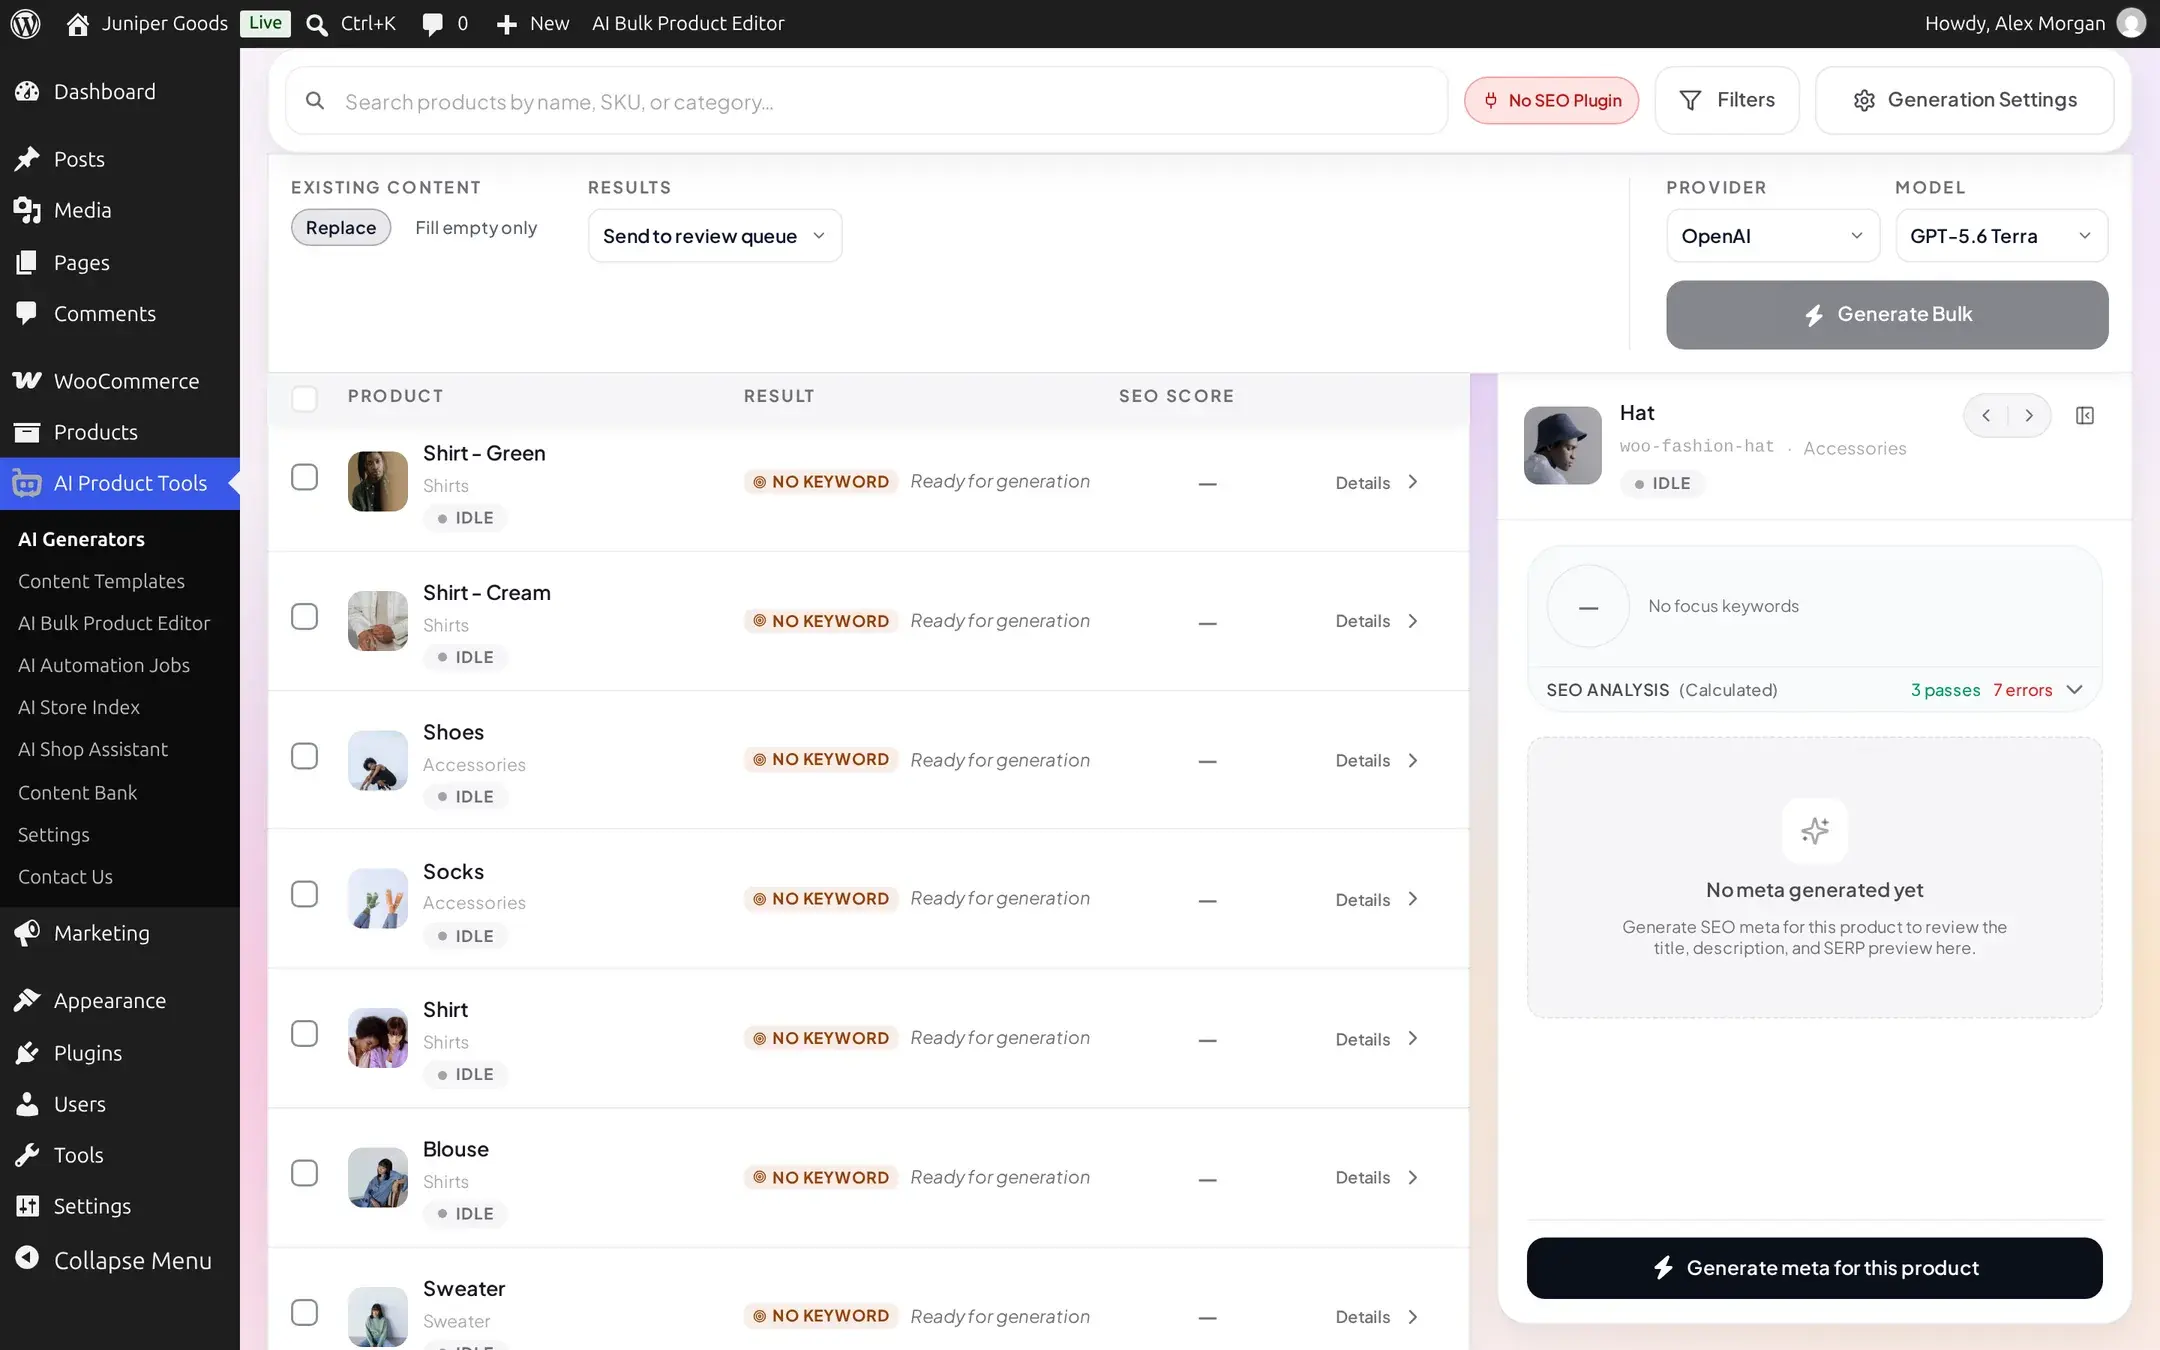Image resolution: width=2160 pixels, height=1350 pixels.
Task: Tick the select-all checkbox in table header
Action: 304,398
